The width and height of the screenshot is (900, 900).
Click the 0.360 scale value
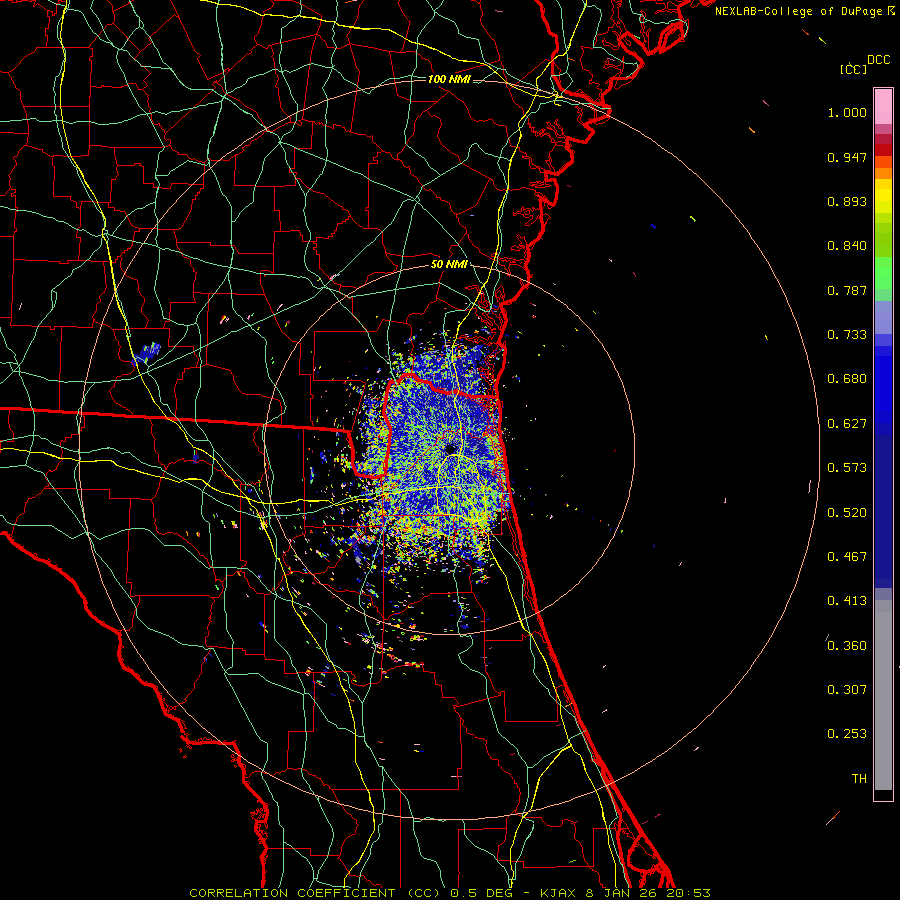(847, 646)
